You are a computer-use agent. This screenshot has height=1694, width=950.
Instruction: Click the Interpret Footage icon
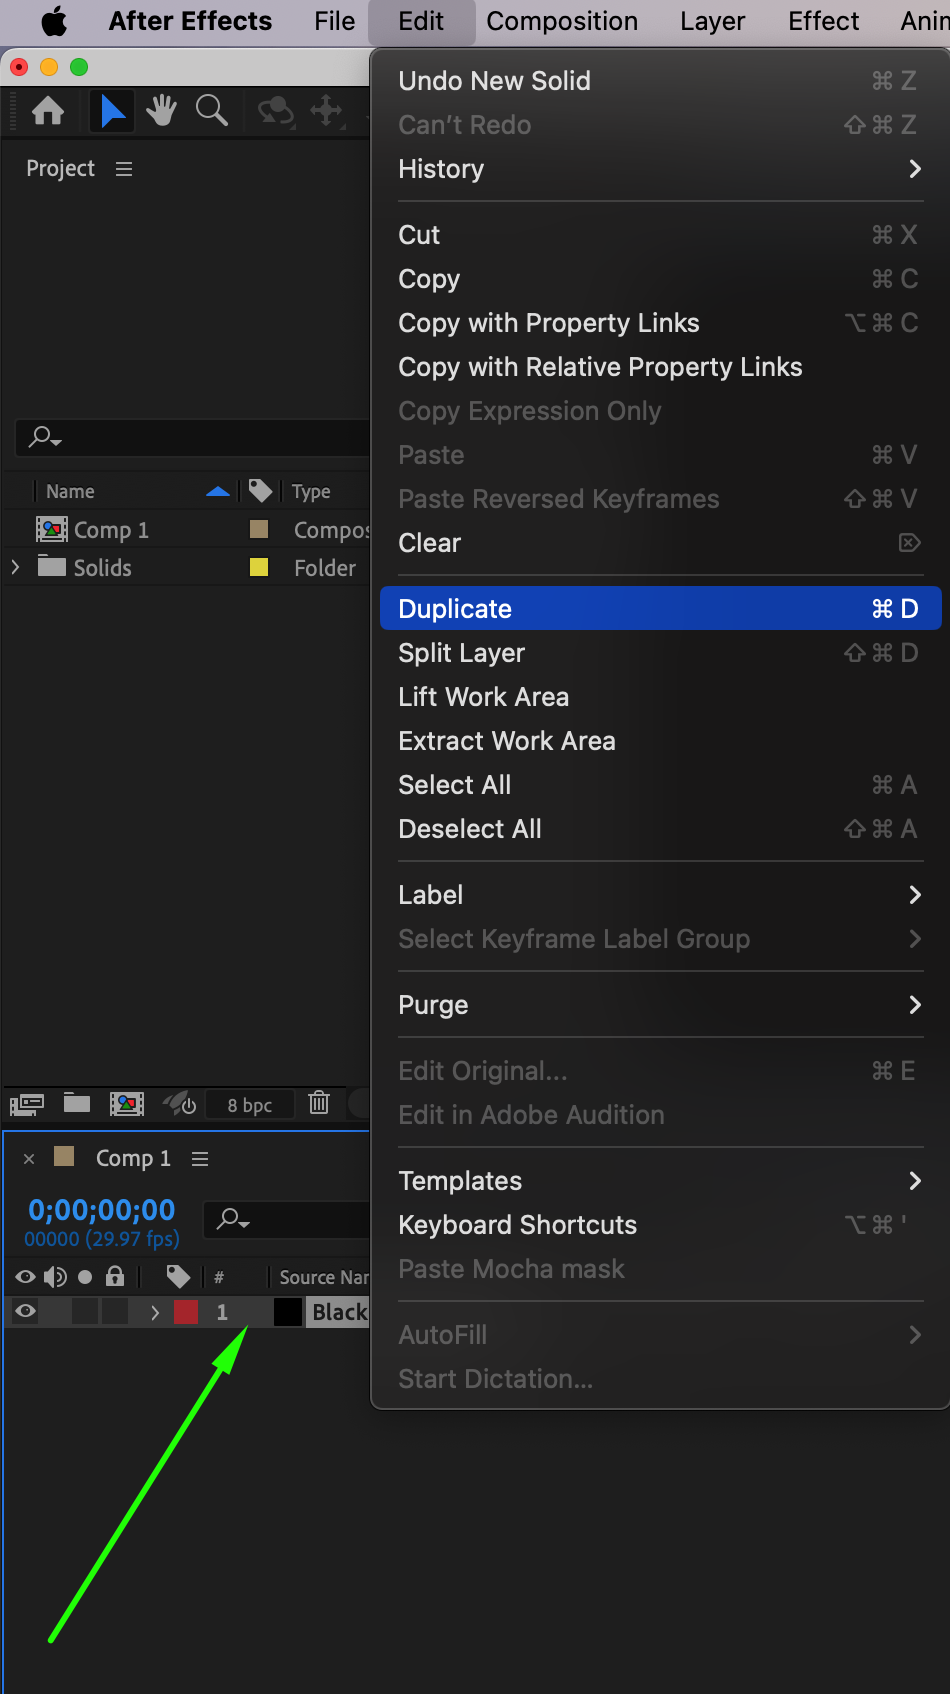pyautogui.click(x=27, y=1104)
